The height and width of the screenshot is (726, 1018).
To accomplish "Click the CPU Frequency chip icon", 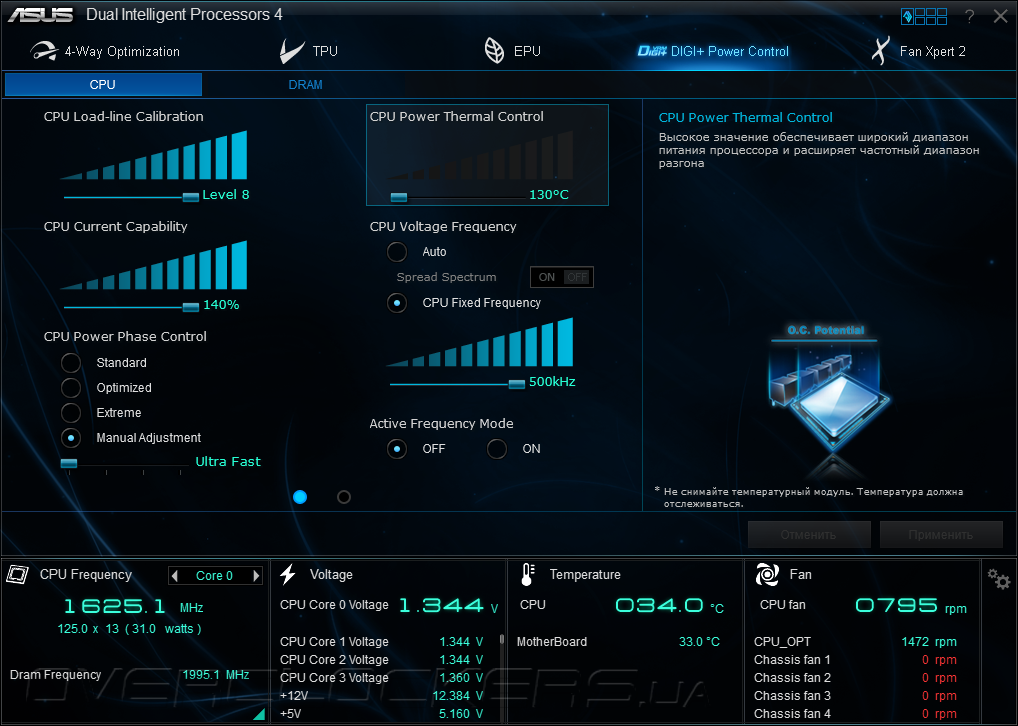I will 18,574.
